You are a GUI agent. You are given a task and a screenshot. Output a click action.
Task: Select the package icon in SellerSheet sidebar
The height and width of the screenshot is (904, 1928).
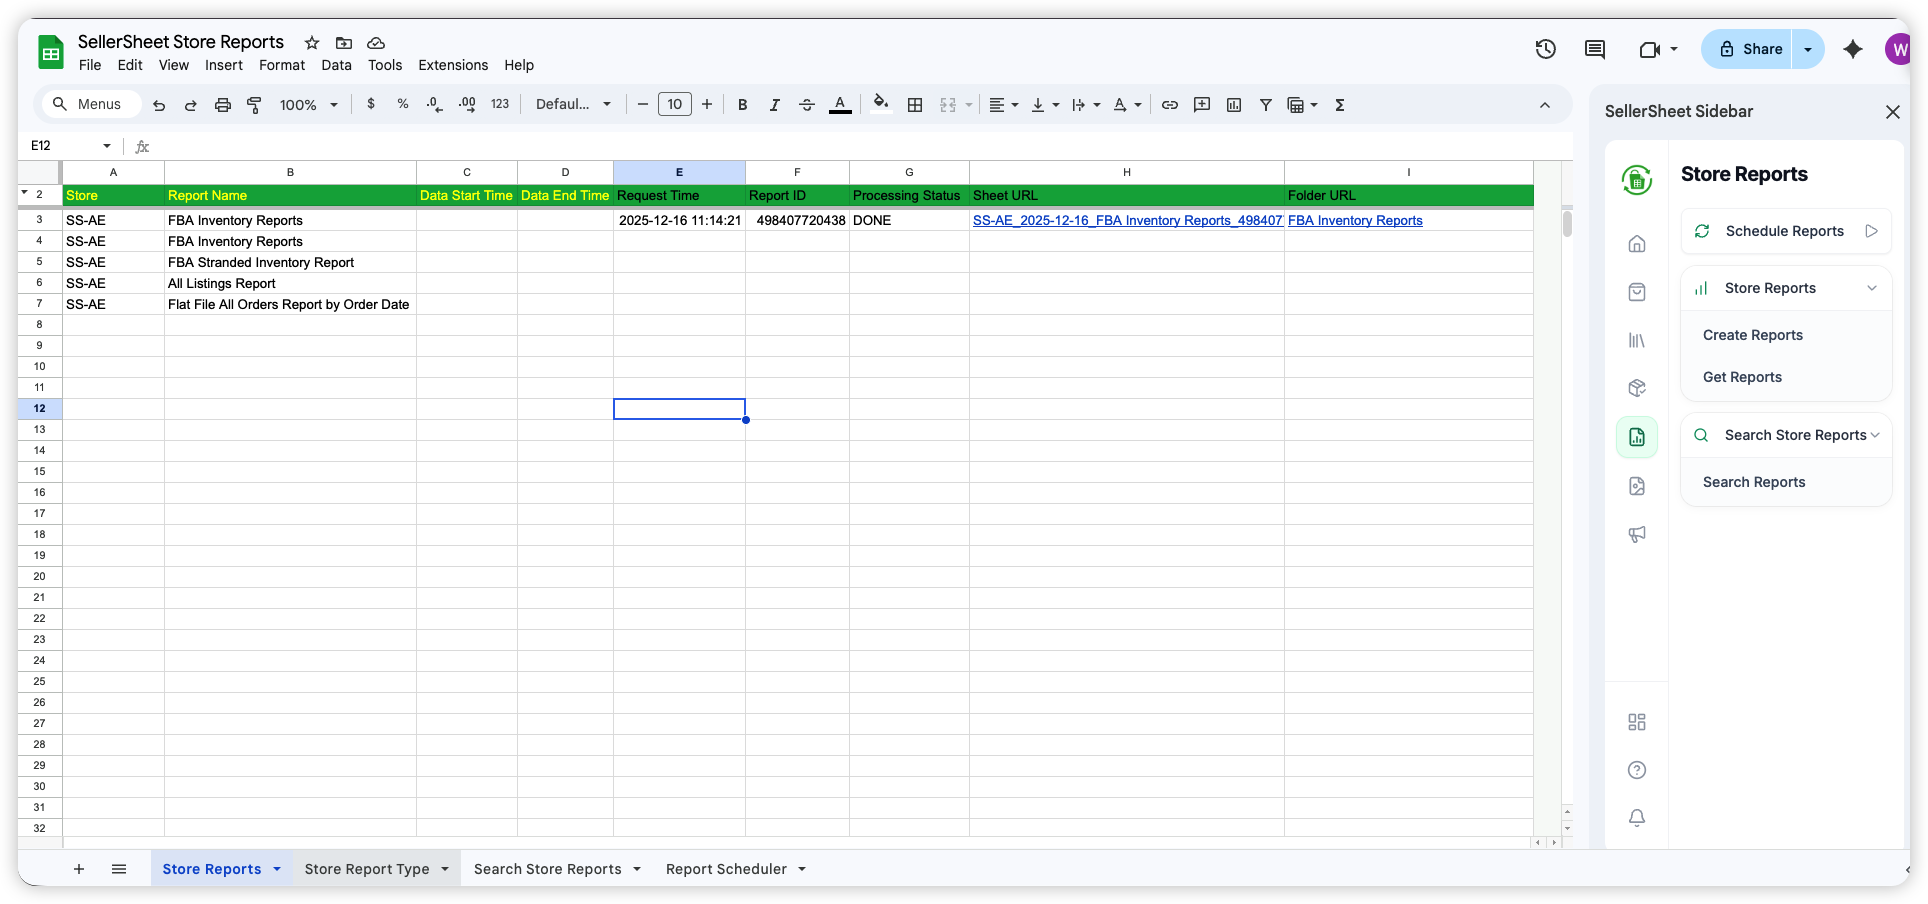(x=1637, y=387)
